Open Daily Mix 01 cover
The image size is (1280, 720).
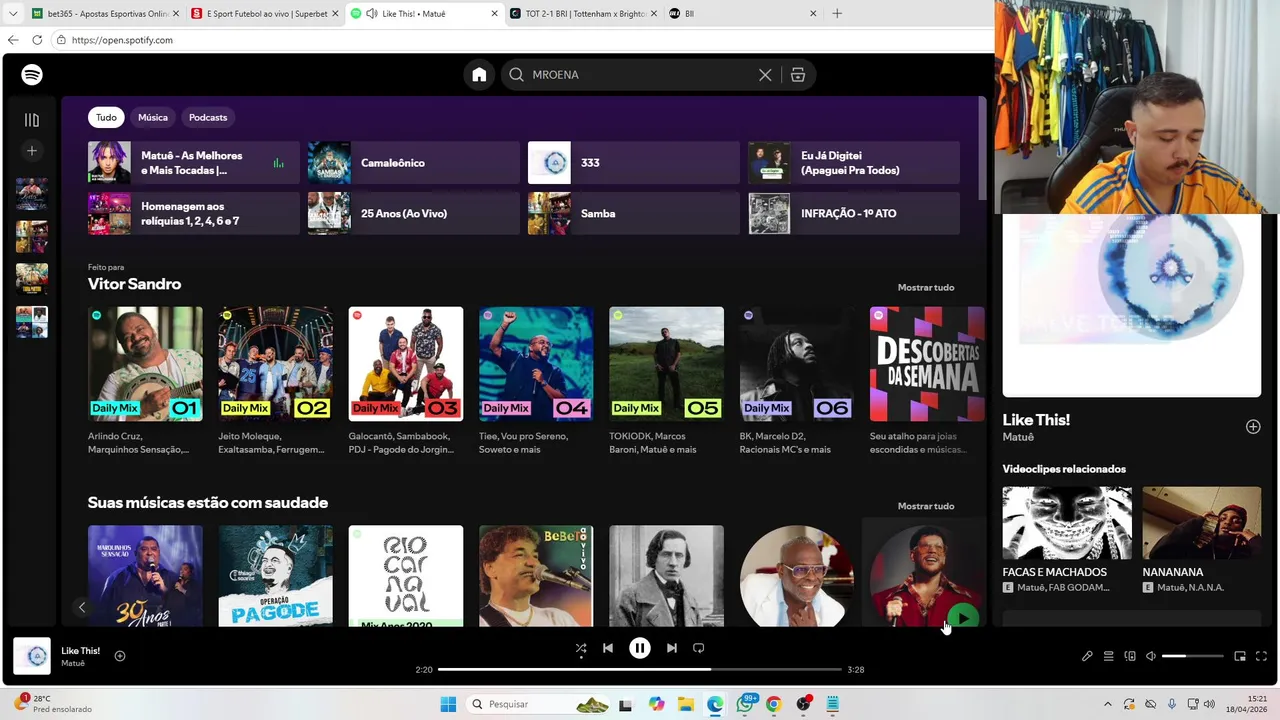[145, 364]
